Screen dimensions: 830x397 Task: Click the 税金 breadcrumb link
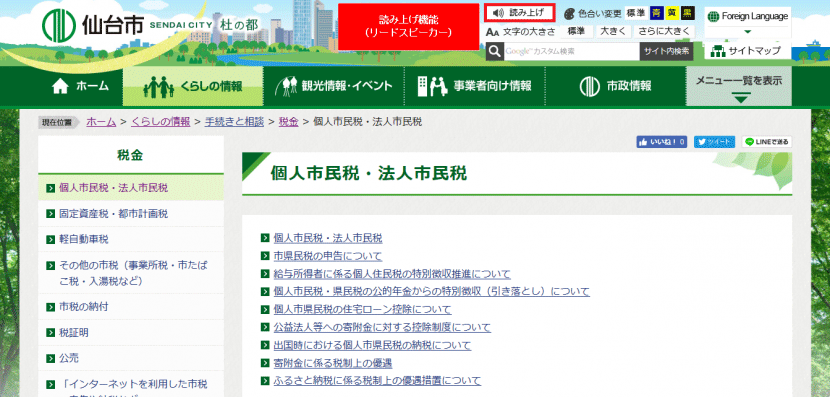(289, 122)
